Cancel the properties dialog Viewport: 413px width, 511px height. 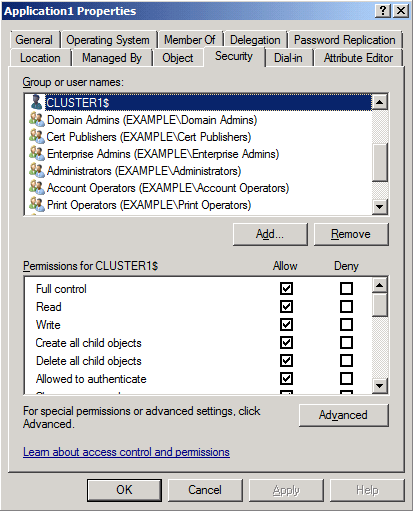tap(205, 490)
